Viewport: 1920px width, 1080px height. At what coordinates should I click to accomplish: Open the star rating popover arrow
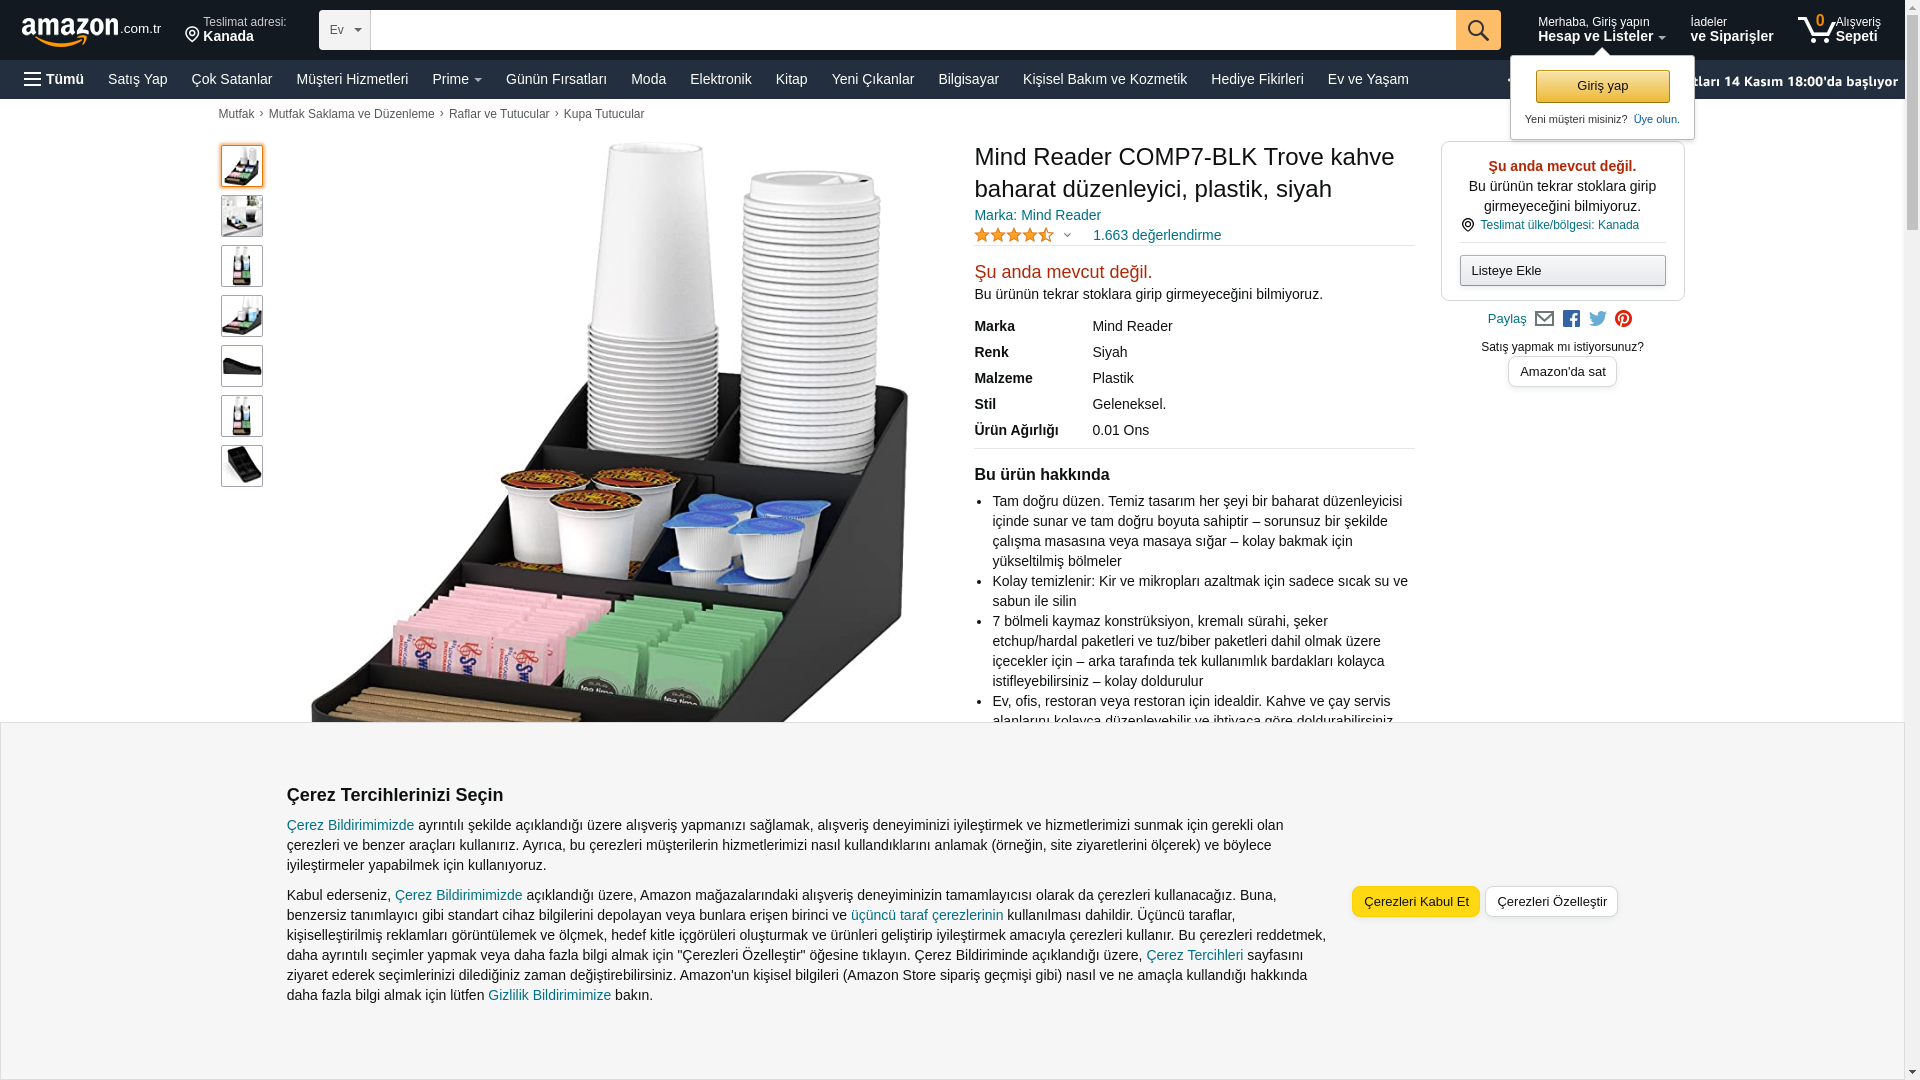coord(1067,236)
